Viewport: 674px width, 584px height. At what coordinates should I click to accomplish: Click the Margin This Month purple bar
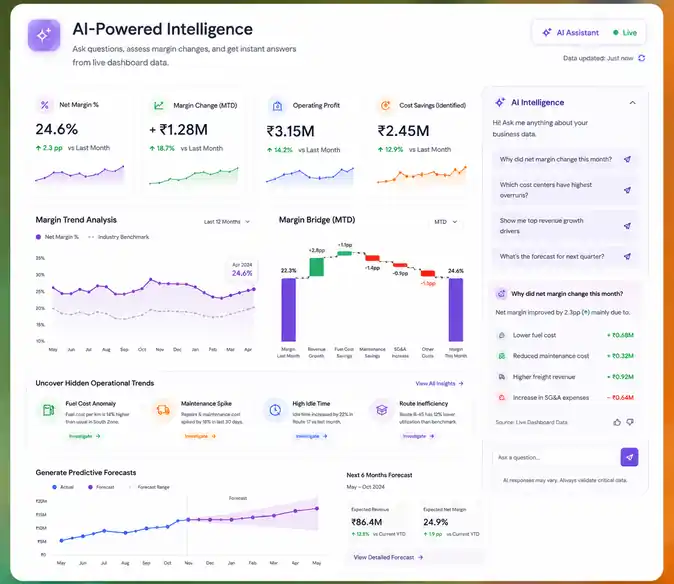click(x=456, y=309)
